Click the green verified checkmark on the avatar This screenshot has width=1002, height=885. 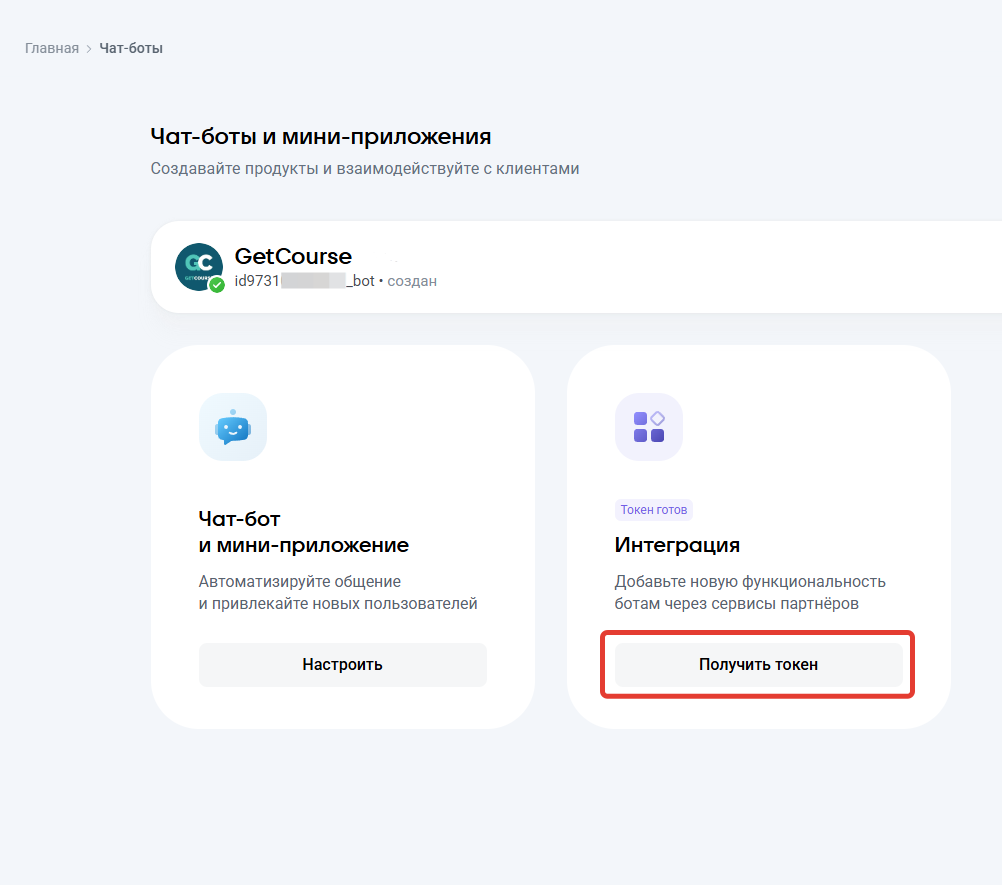point(216,285)
